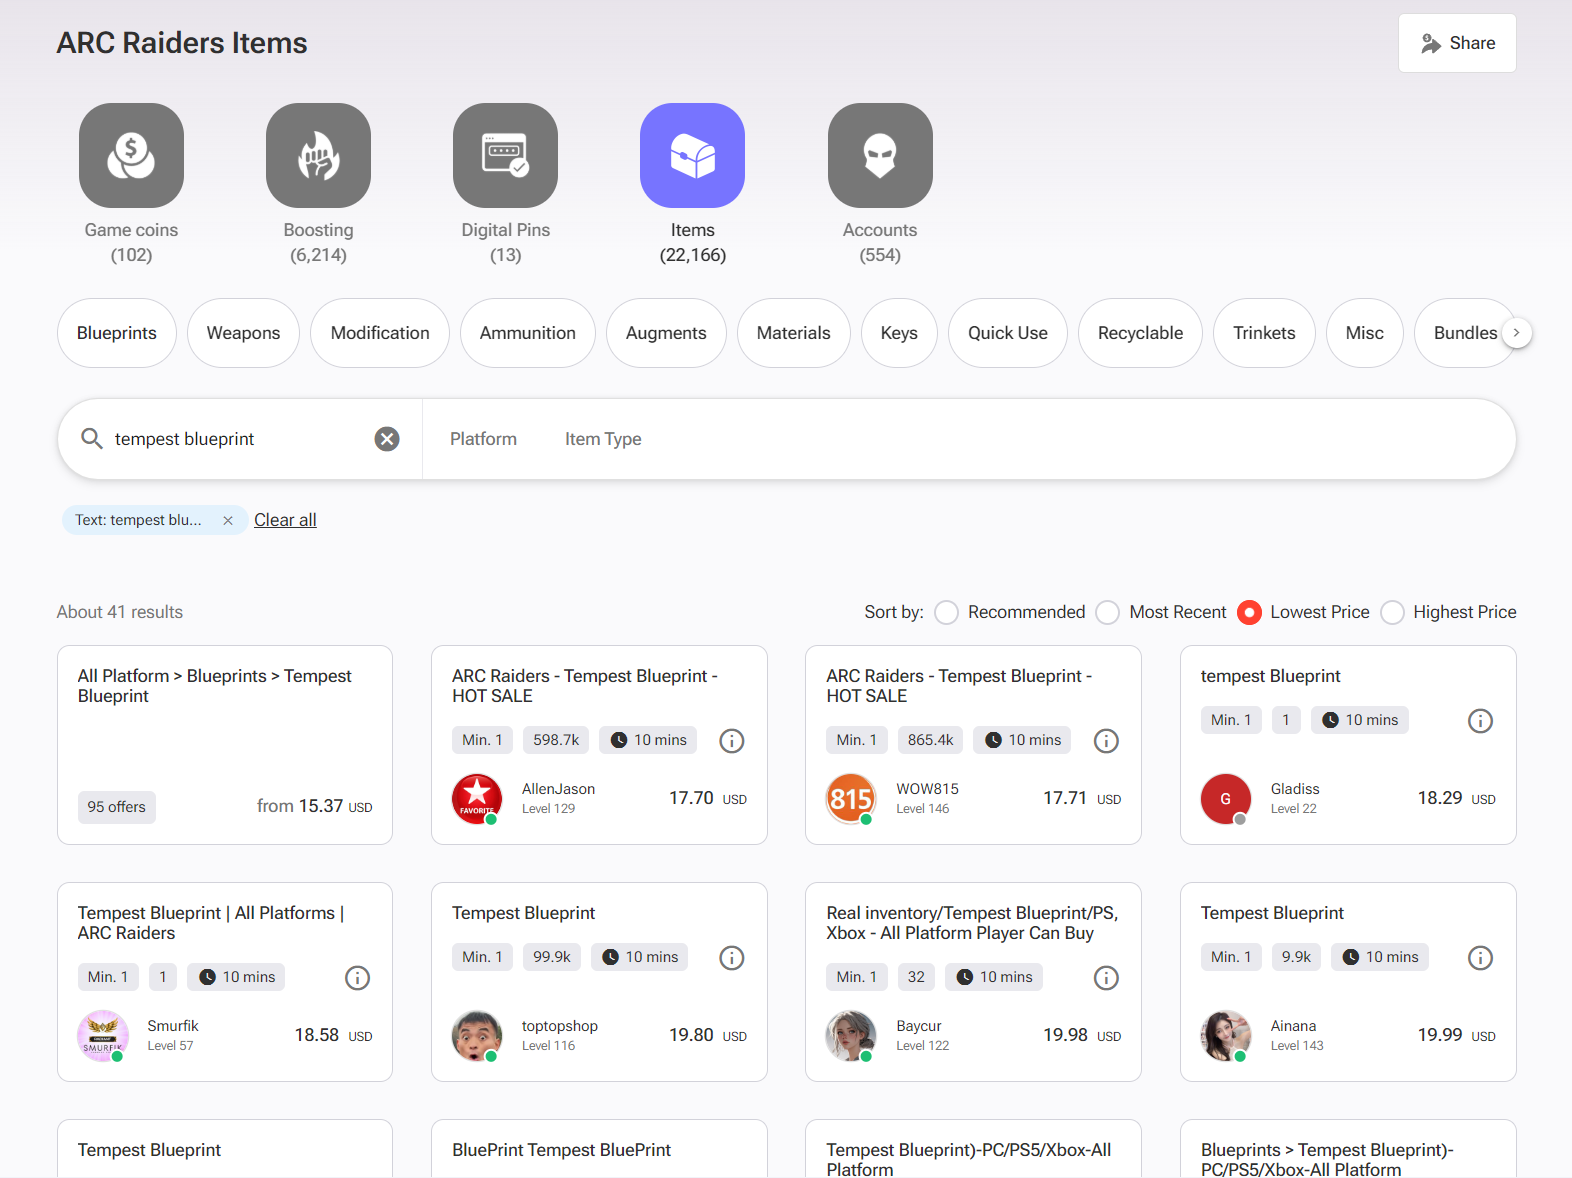This screenshot has height=1178, width=1572.
Task: Show info for WOW815's 17.71 USD offer
Action: 1106,740
